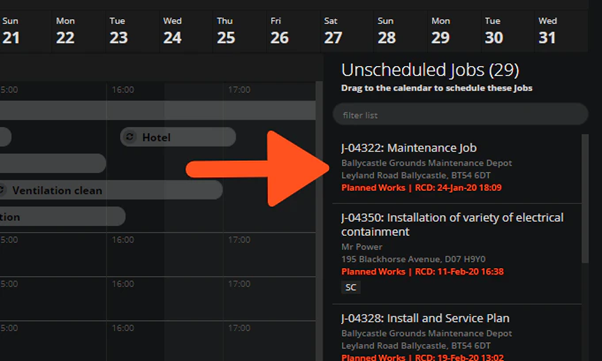Click the Unscheduled Jobs (29) heading

pyautogui.click(x=430, y=70)
